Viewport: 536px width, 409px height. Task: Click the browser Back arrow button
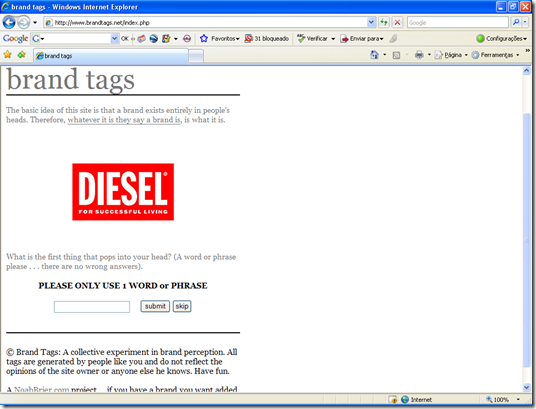click(x=9, y=23)
